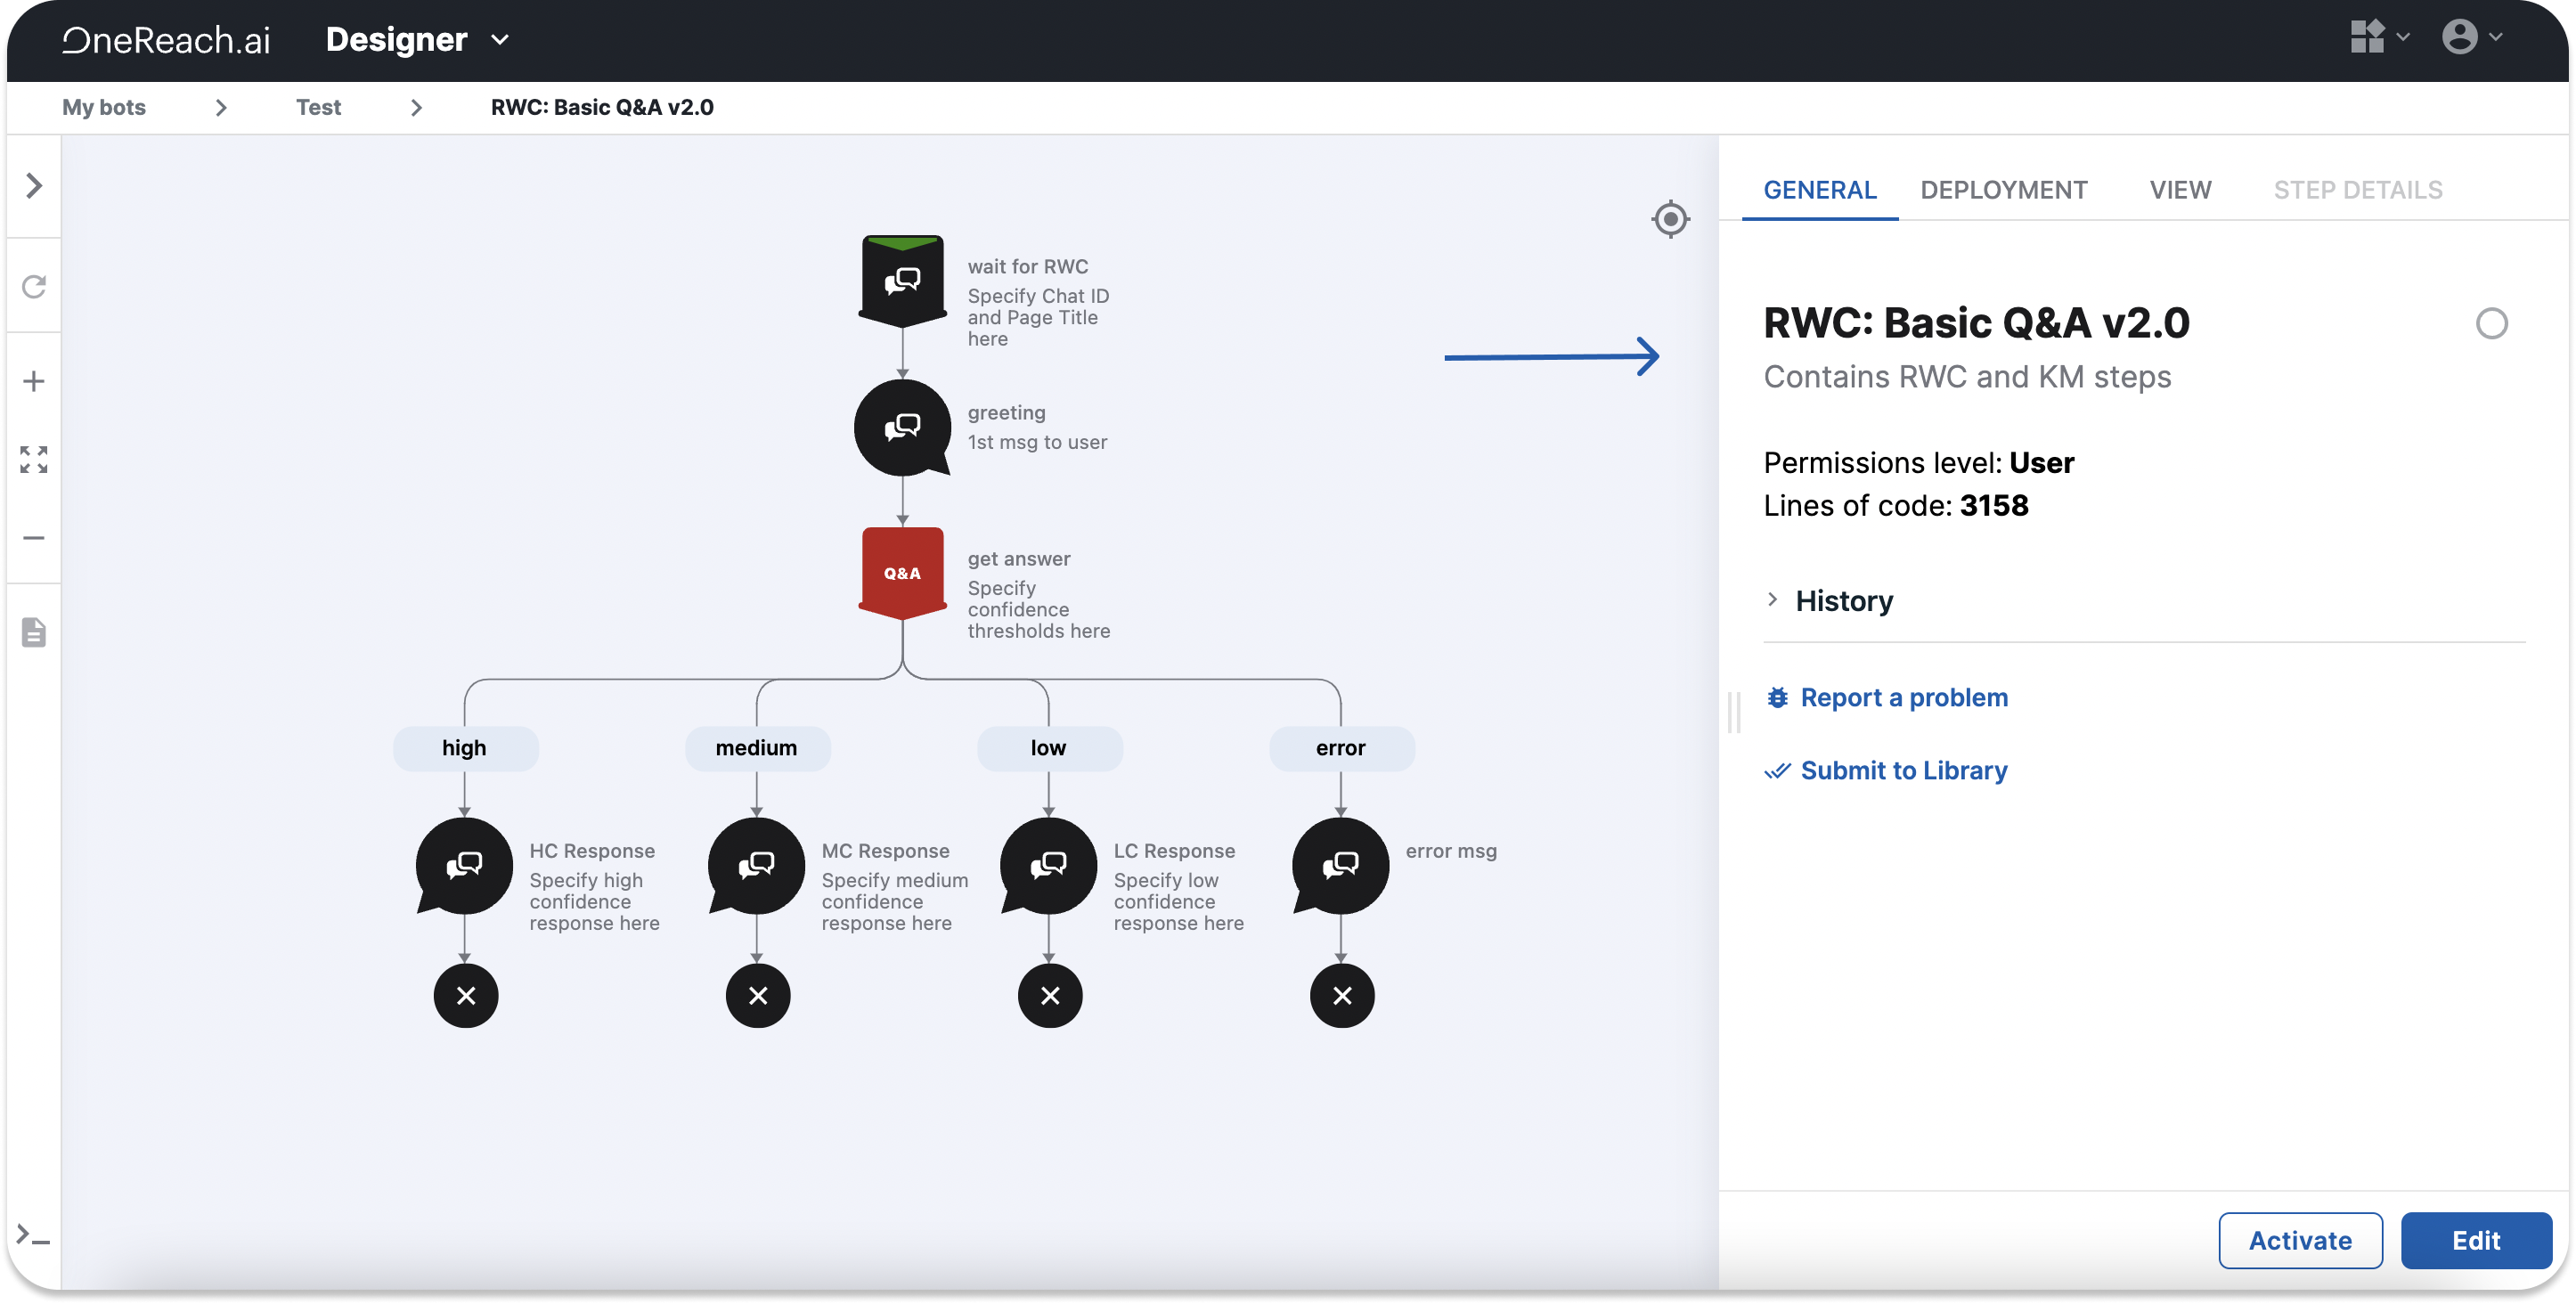Click the Q&A get answer node icon
Screen dimensions: 2576x1304
[903, 572]
